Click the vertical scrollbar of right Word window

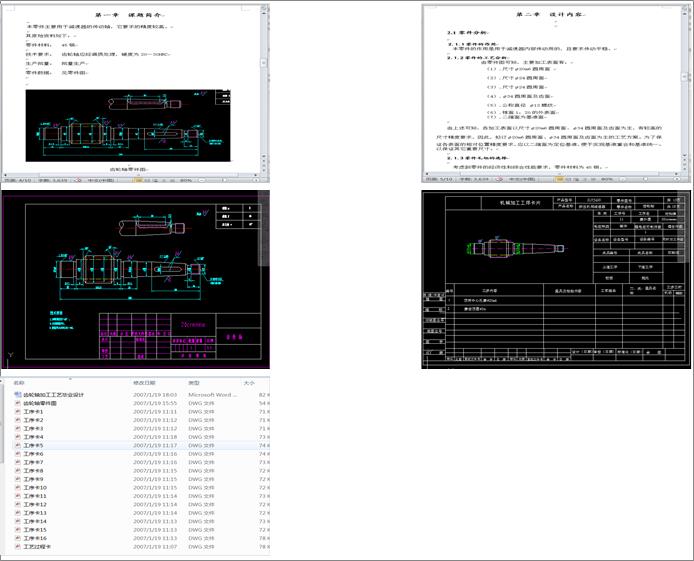[685, 84]
